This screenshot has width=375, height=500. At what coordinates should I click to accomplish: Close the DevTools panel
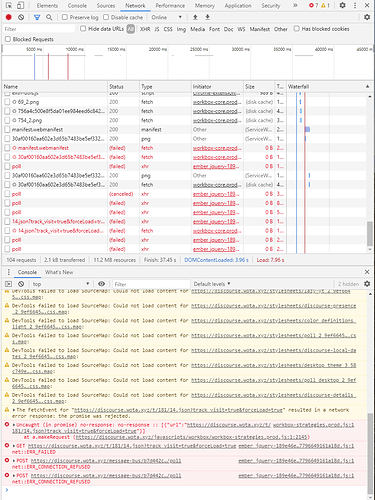[x=367, y=5]
